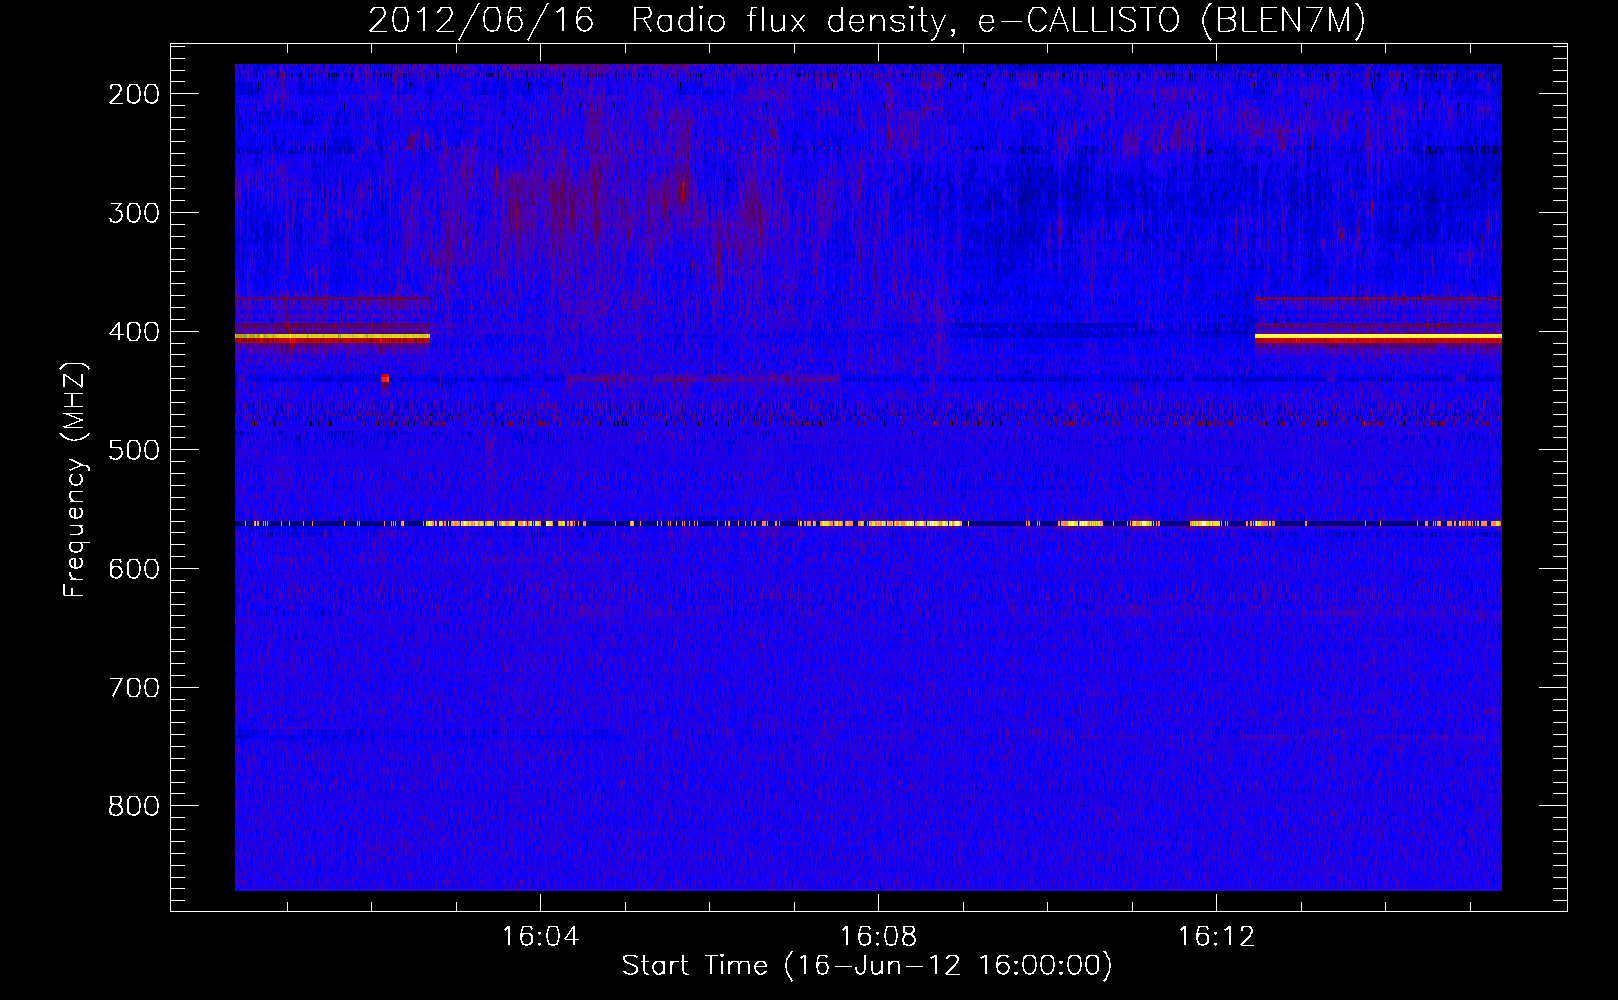
Task: Click the 500 frequency tick label
Action: [134, 450]
